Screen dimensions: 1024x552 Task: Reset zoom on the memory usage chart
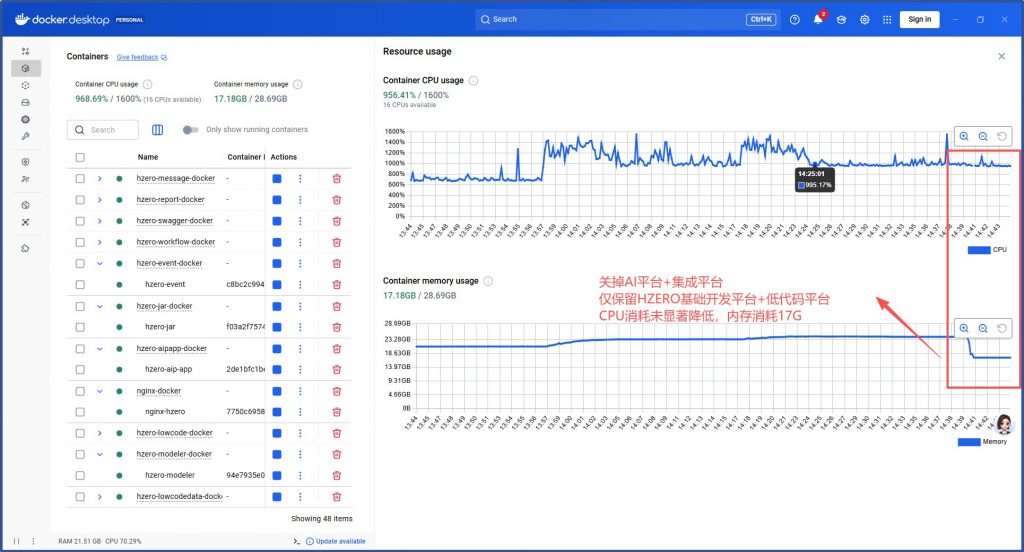point(1002,328)
